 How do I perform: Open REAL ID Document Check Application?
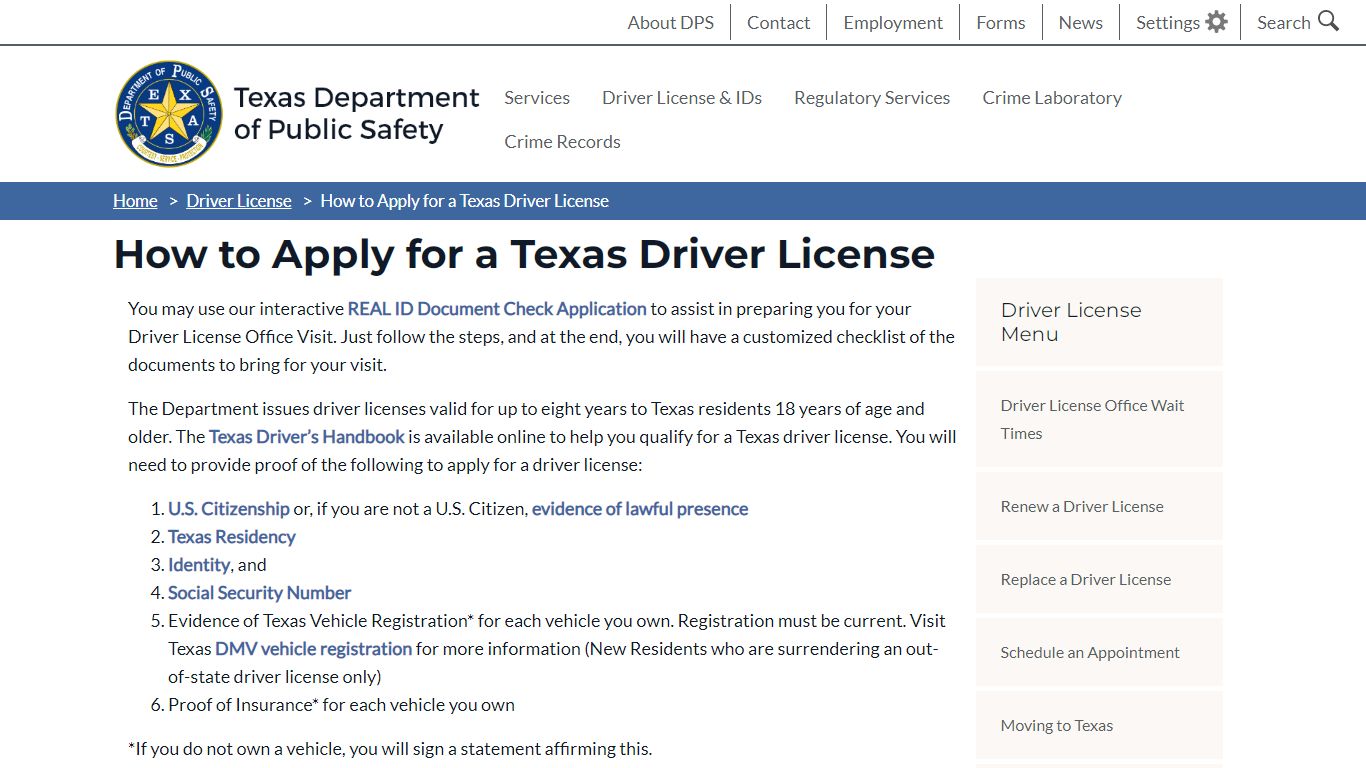click(497, 309)
